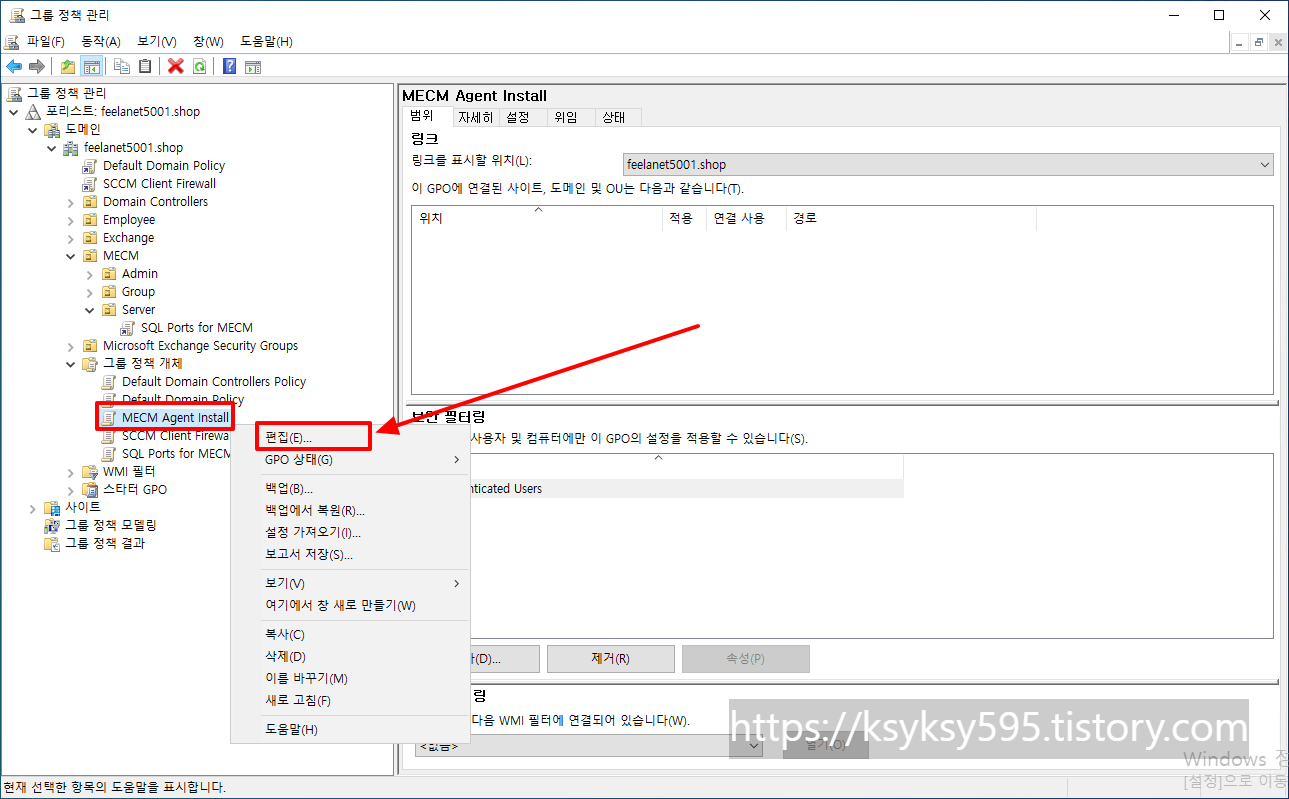Click the 속성(P) button
Screen dimensions: 1289x799
pos(746,659)
